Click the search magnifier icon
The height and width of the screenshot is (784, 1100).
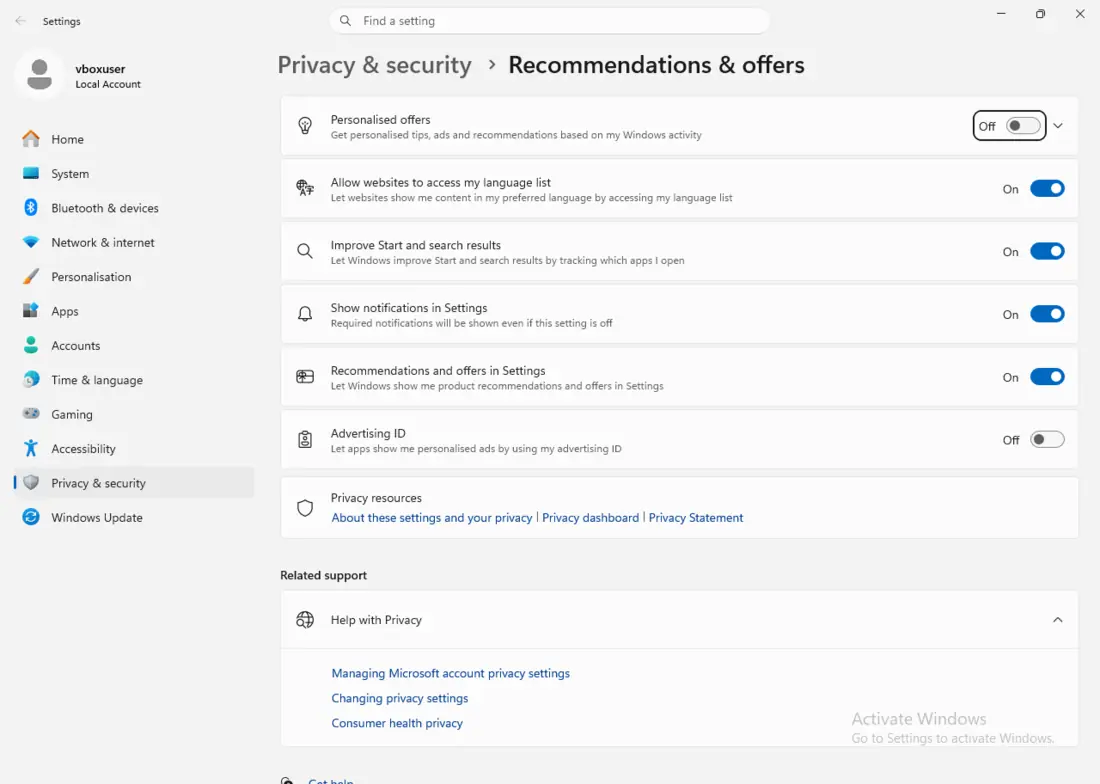[345, 20]
